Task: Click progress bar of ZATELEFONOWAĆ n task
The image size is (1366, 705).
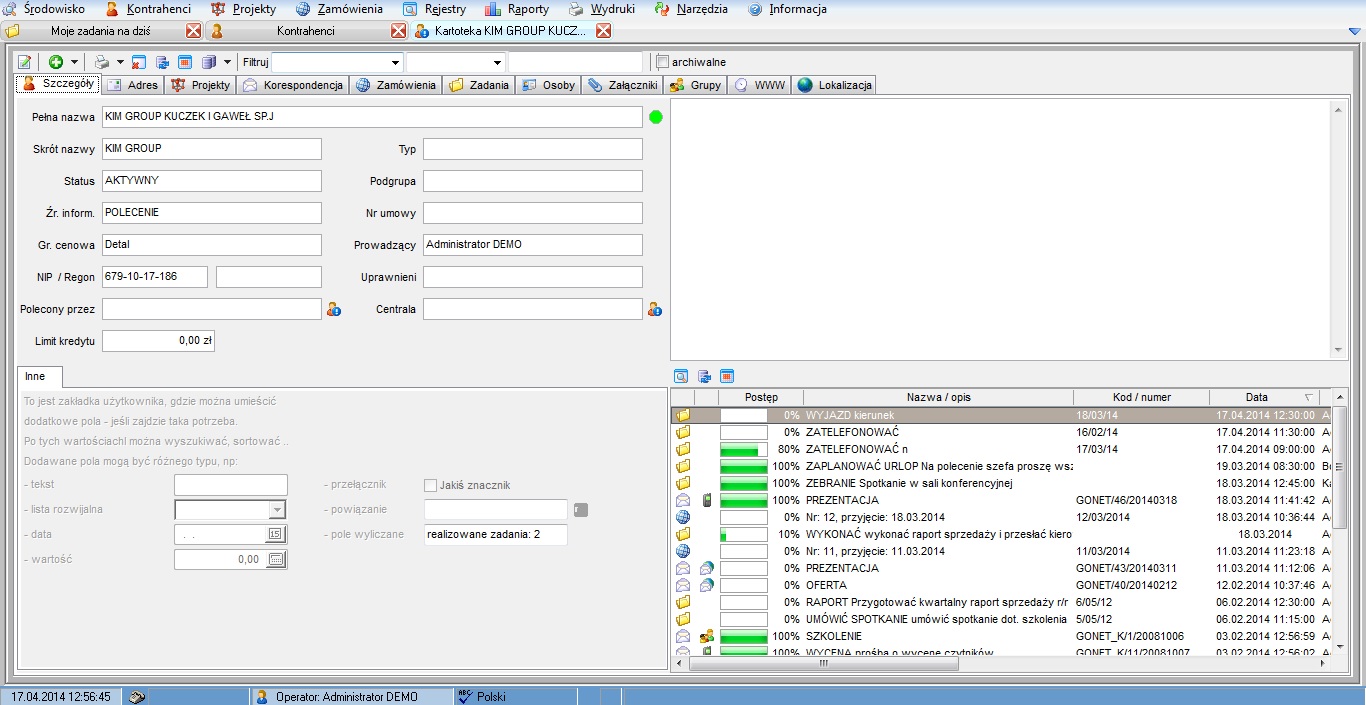Action: tap(743, 450)
